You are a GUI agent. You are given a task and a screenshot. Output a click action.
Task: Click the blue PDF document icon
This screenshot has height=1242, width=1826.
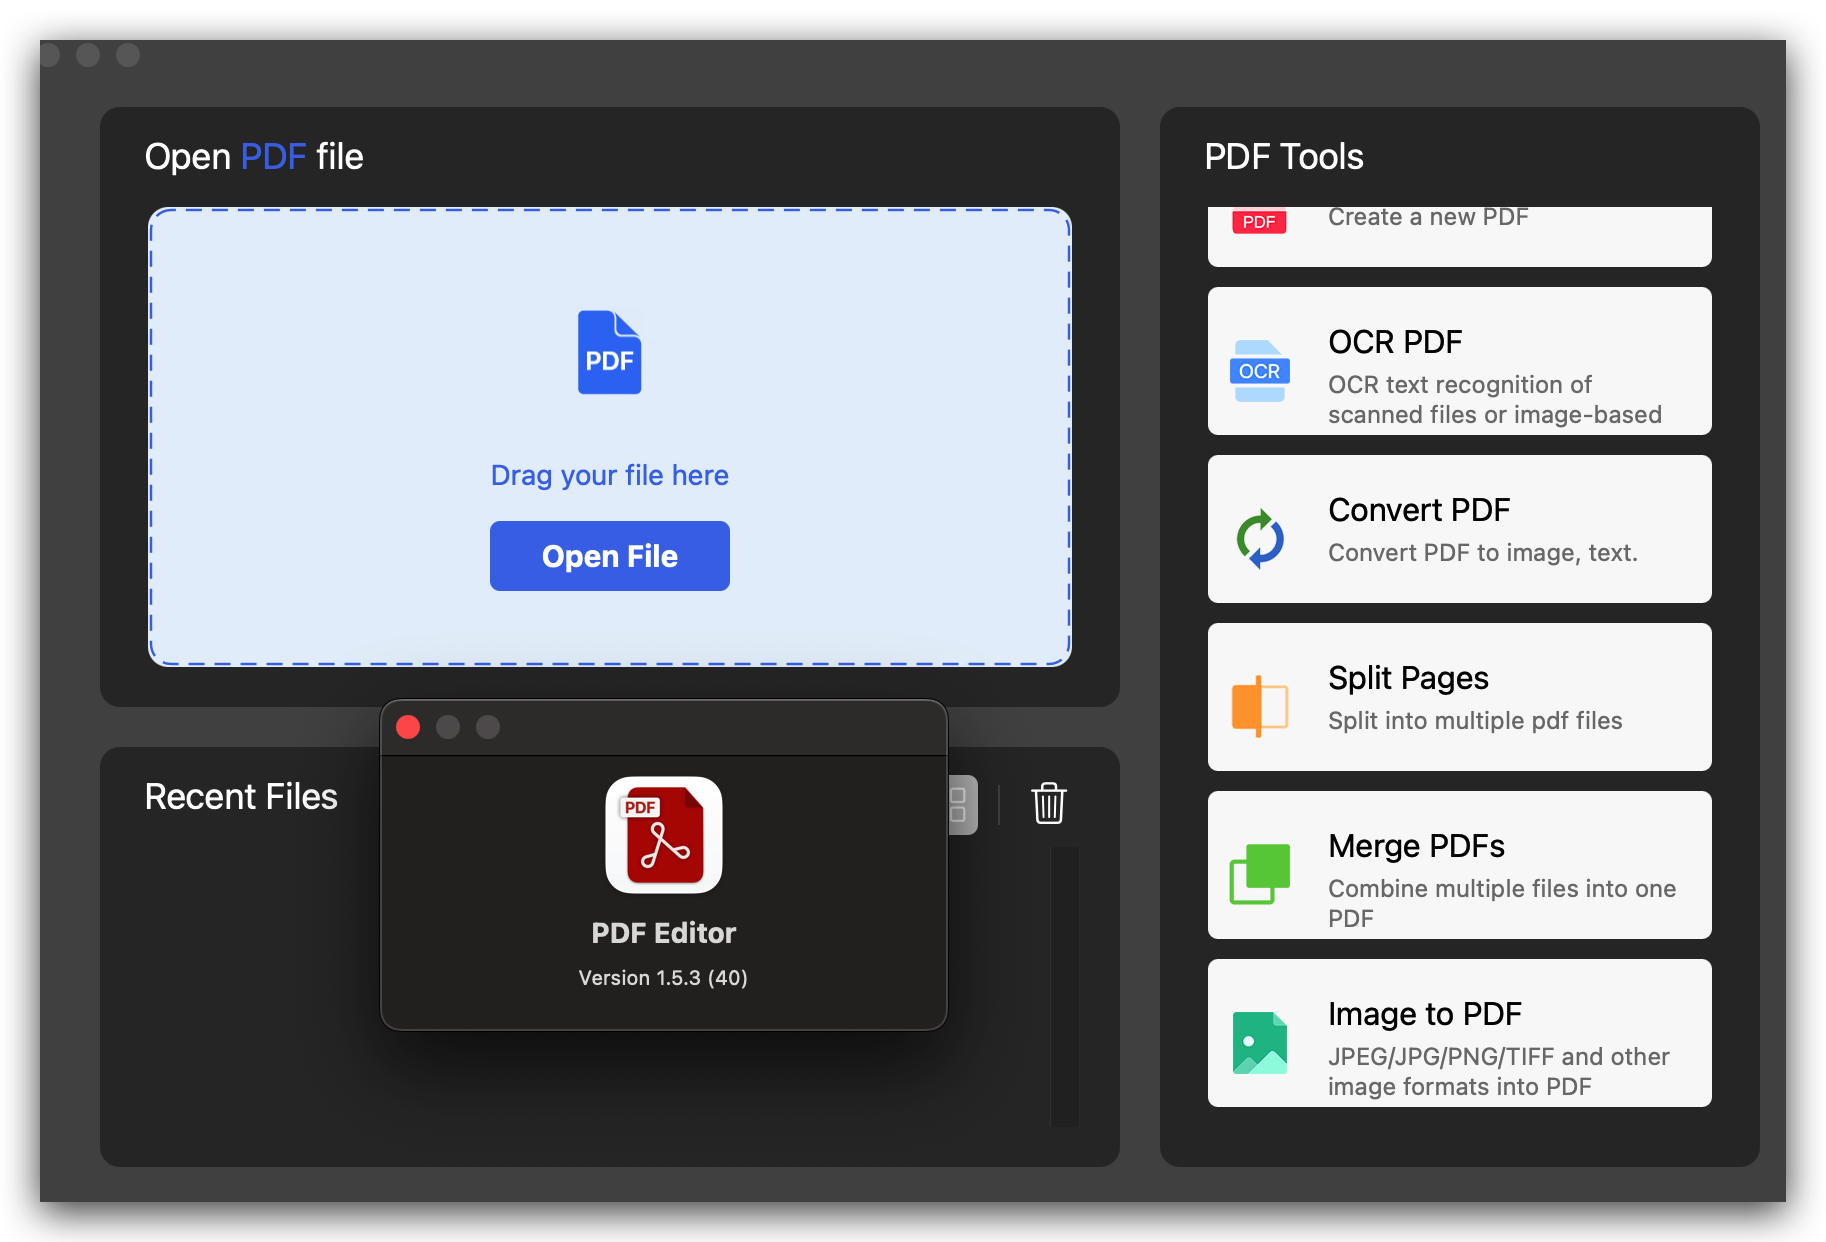tap(609, 352)
